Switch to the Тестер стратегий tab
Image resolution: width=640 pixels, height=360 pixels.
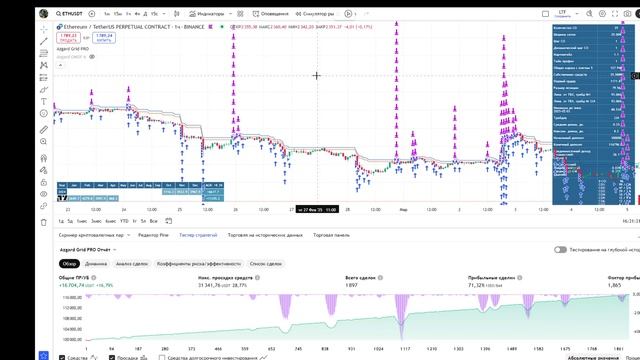(198, 235)
